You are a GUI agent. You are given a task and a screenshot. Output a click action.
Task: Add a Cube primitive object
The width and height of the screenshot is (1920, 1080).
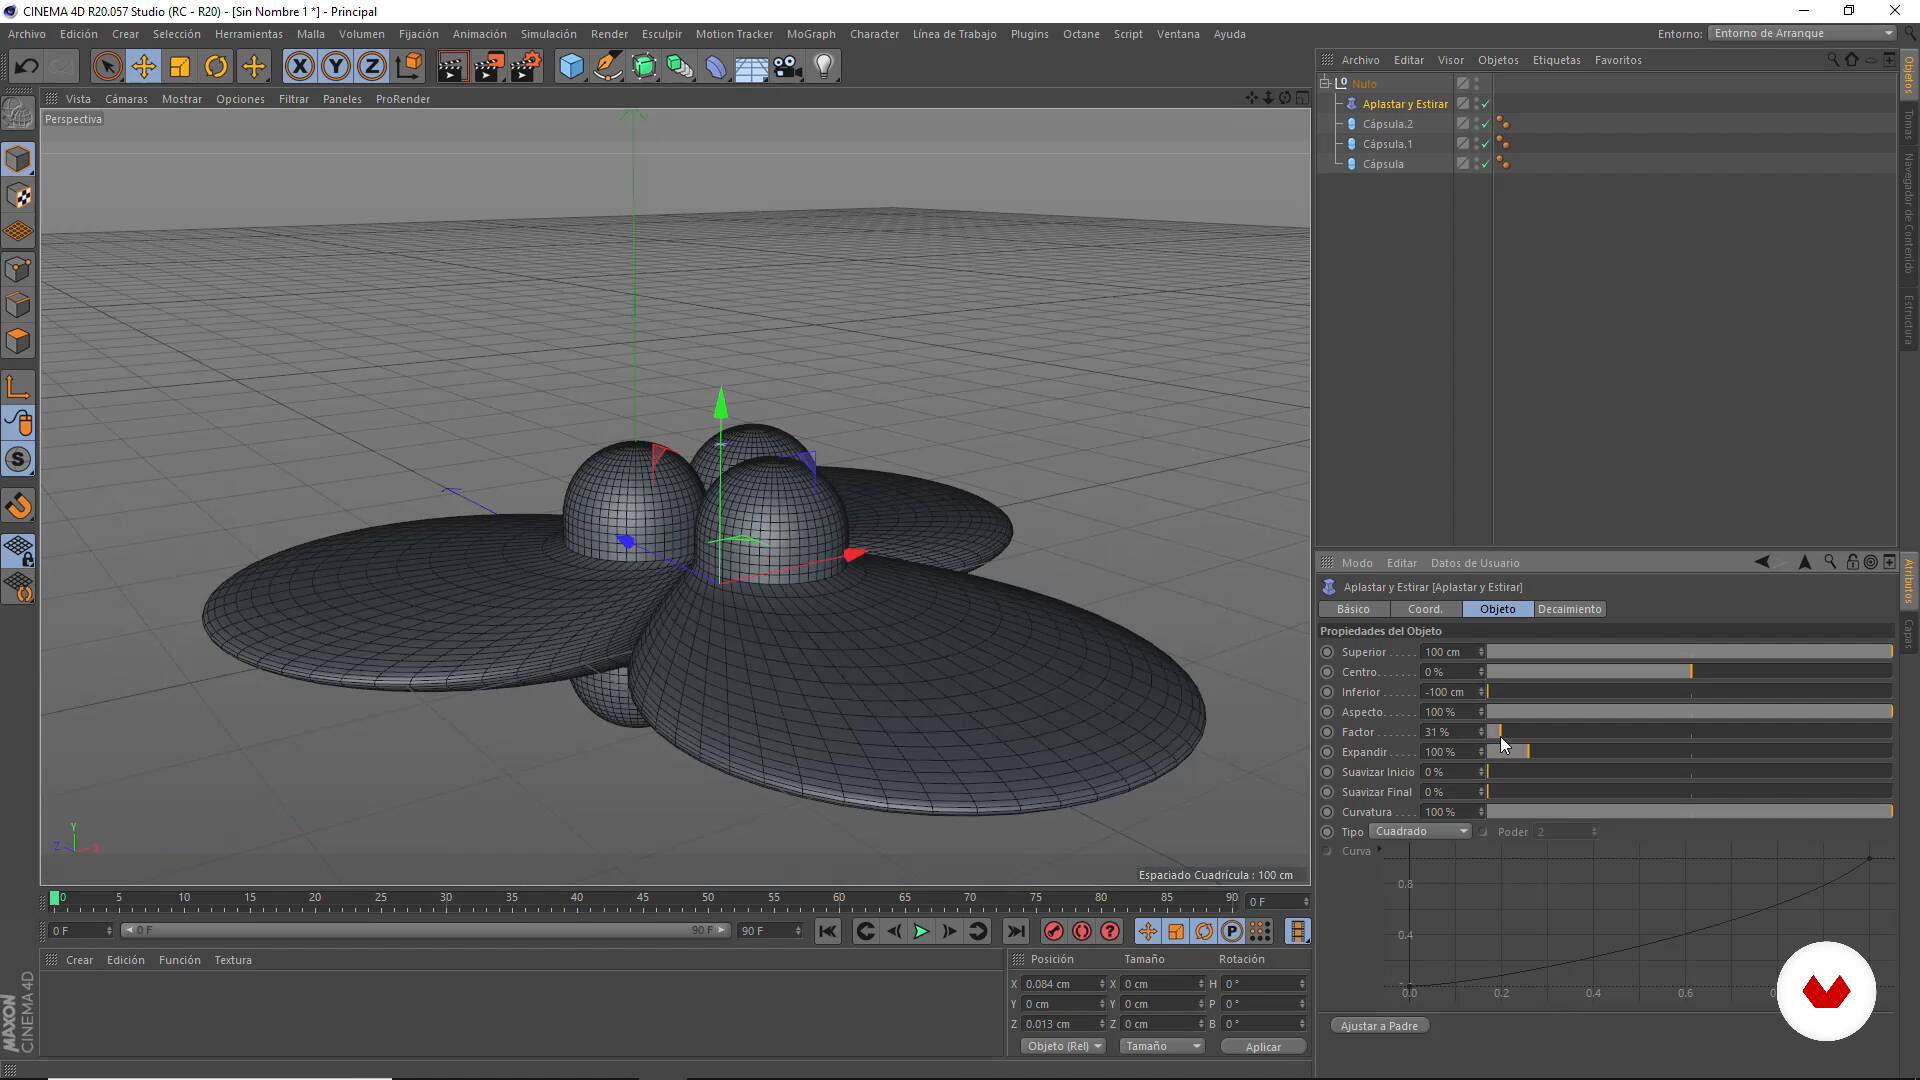pos(571,67)
